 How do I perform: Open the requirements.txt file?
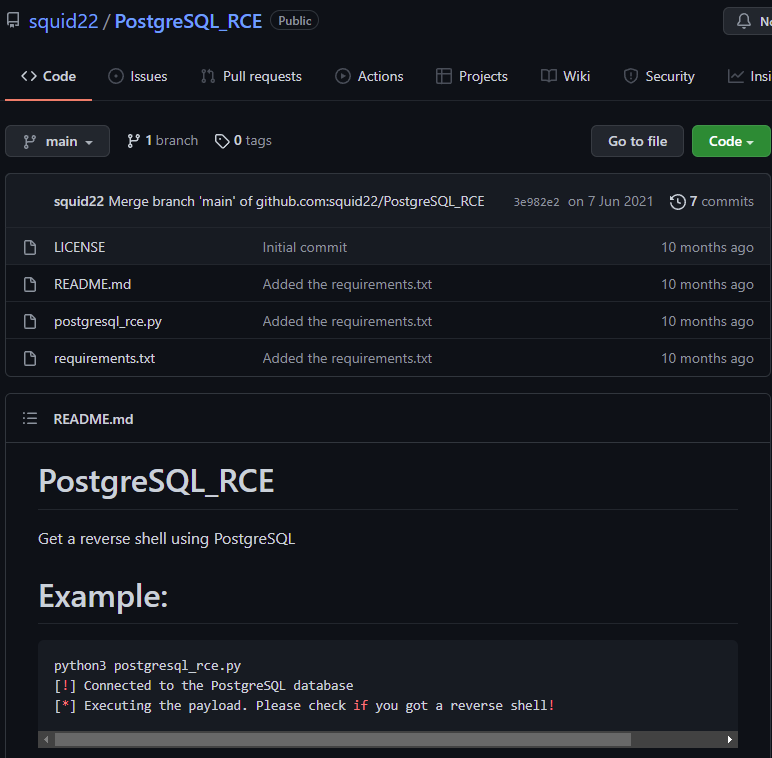104,358
